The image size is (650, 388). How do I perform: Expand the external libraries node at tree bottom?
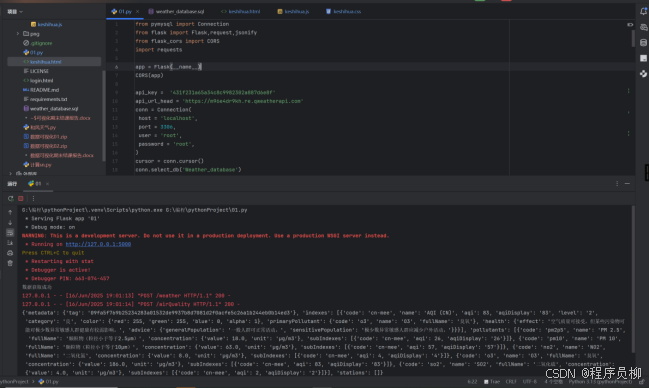point(10,173)
